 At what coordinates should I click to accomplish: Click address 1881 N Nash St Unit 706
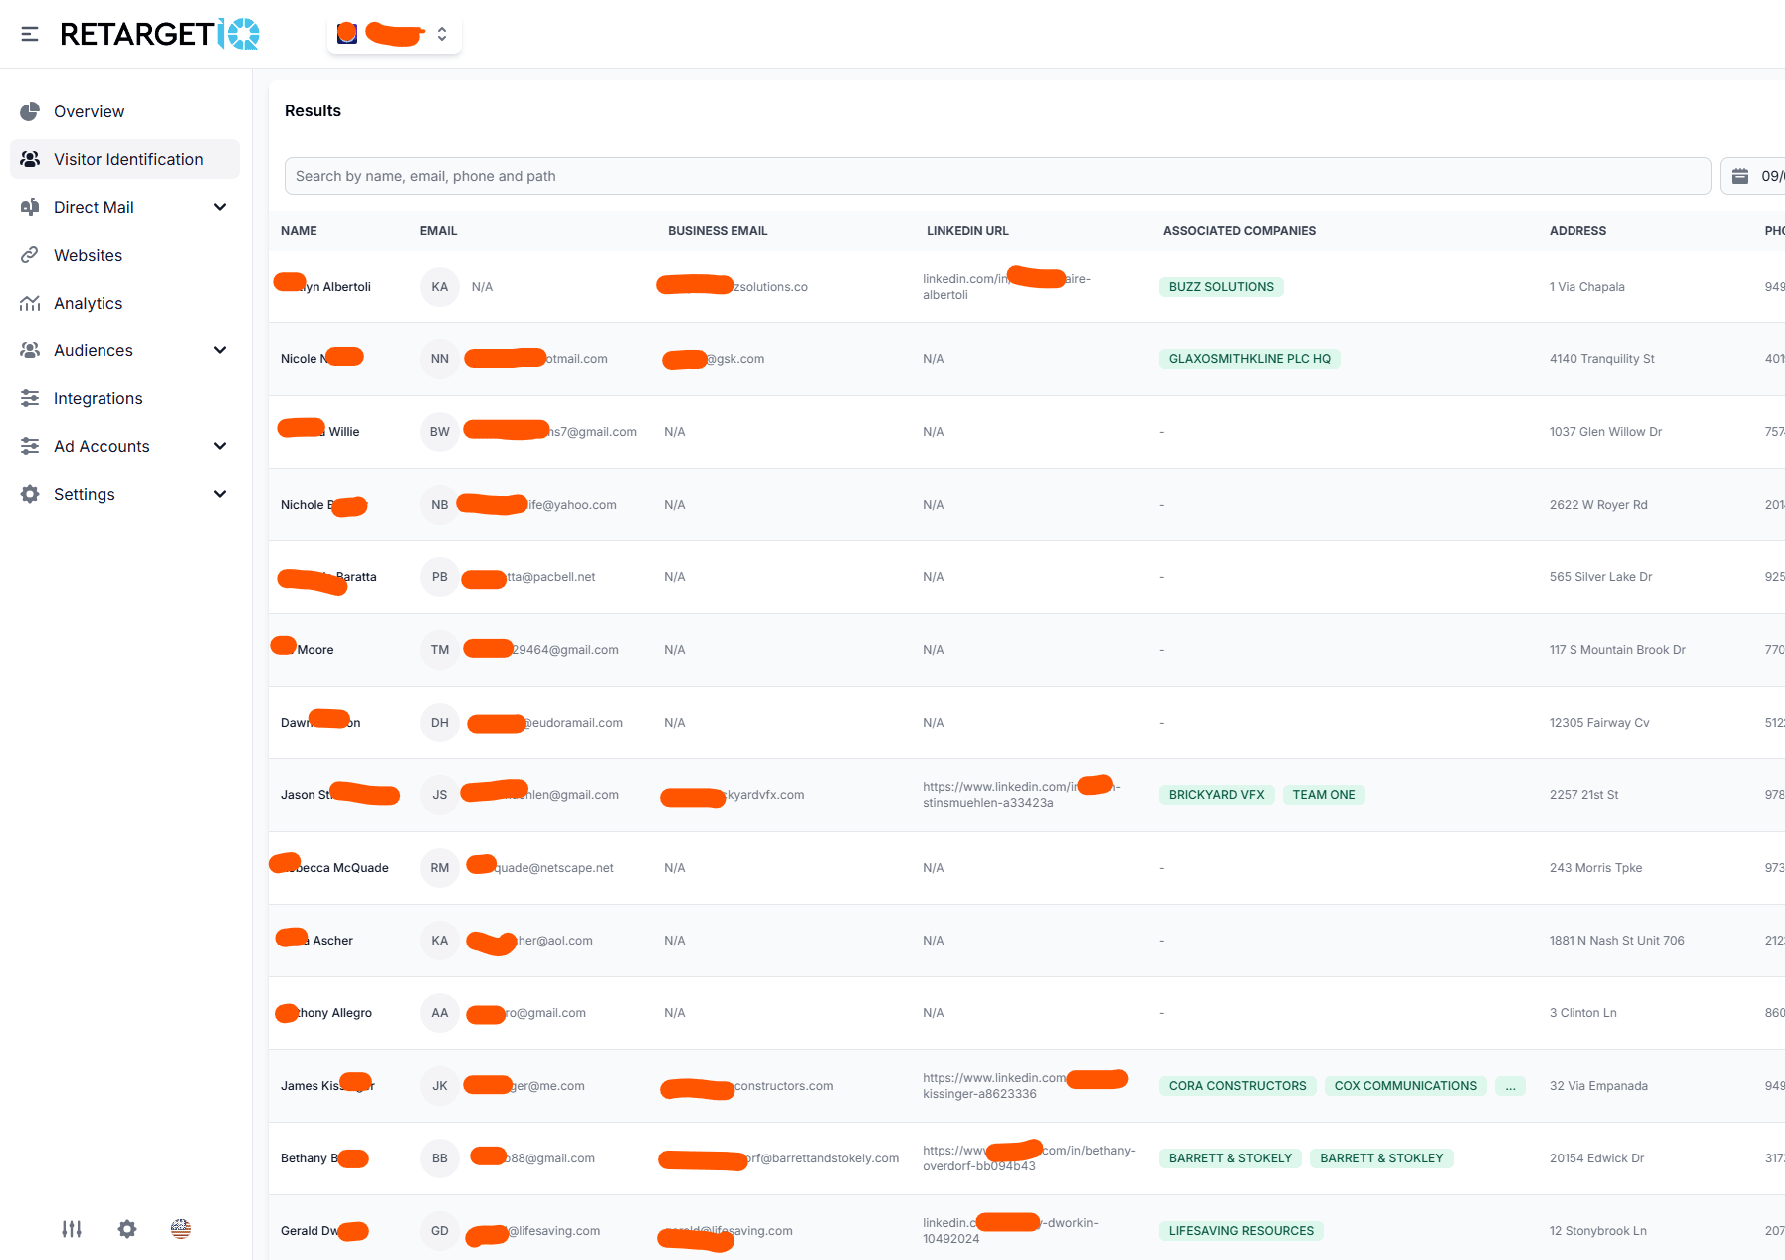coord(1617,941)
